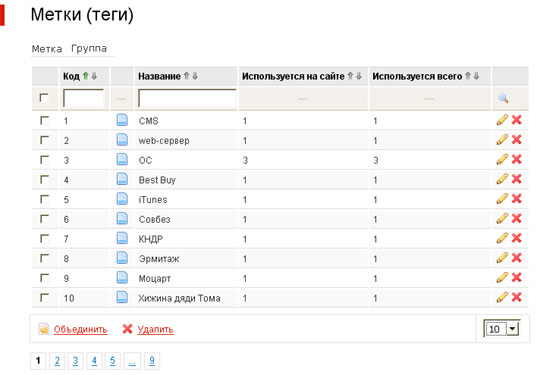Sort Используется на сайте descending
537x375 pixels.
point(359,76)
